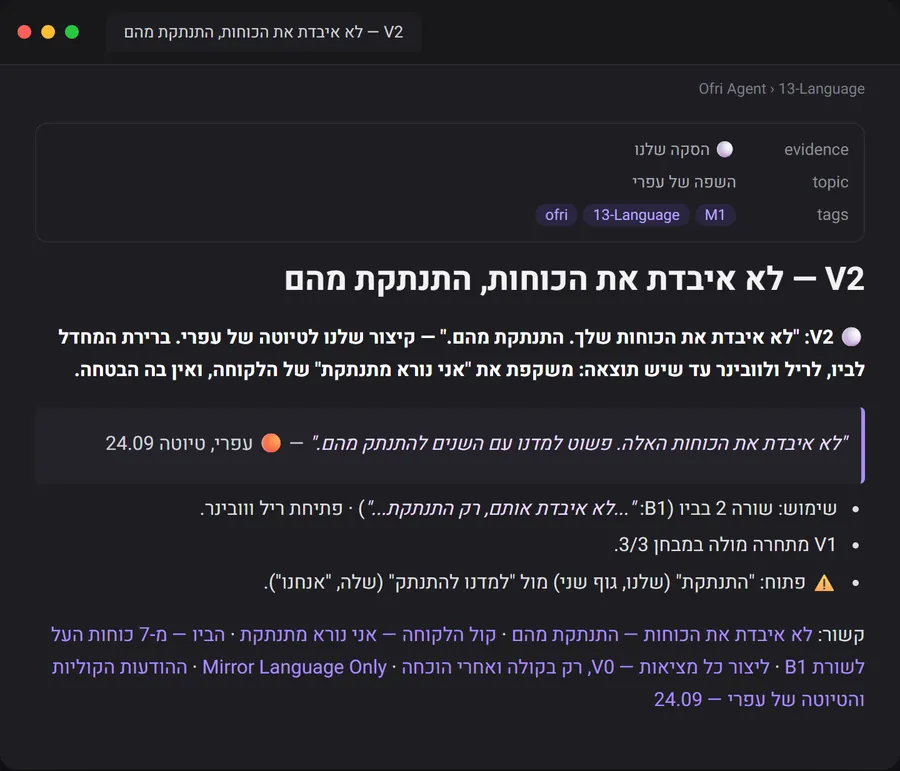Image resolution: width=900 pixels, height=771 pixels.
Task: Maximize the window with the green button
Action: [x=72, y=32]
